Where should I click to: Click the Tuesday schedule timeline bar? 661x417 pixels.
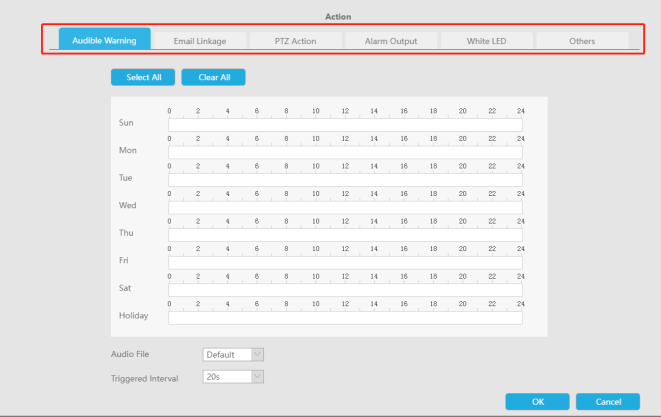(345, 180)
